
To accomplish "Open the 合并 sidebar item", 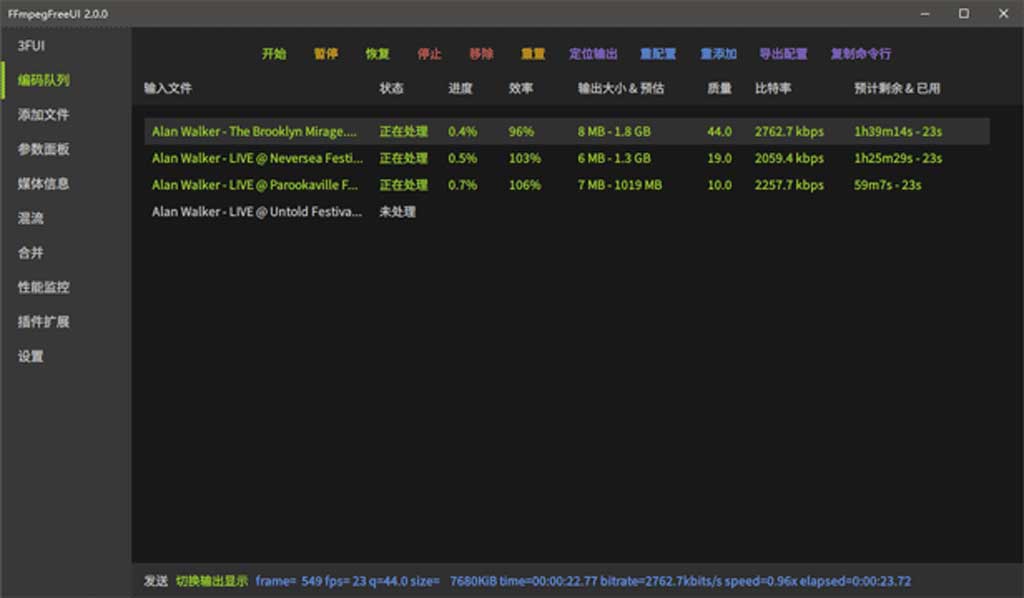I will click(x=31, y=253).
